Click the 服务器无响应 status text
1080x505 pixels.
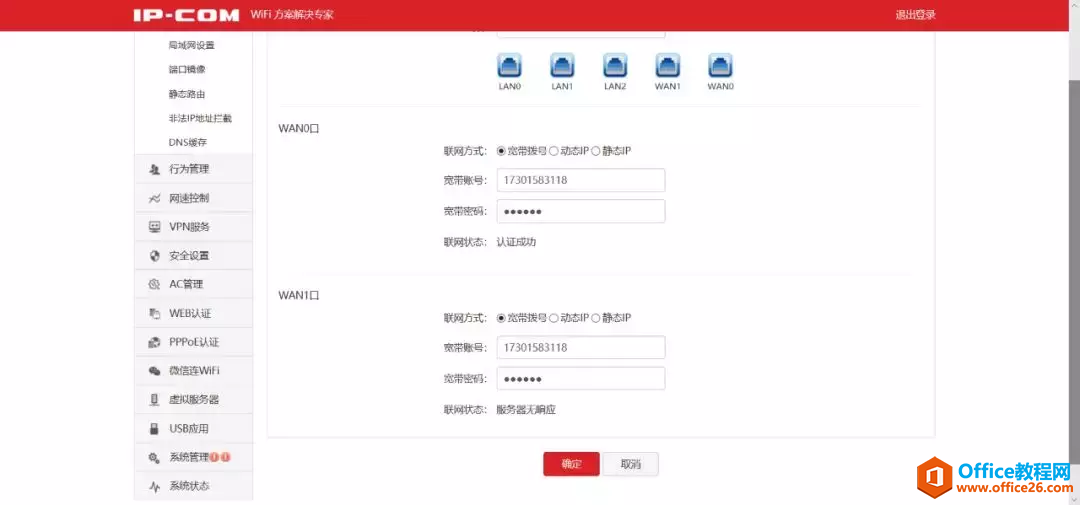click(x=526, y=410)
